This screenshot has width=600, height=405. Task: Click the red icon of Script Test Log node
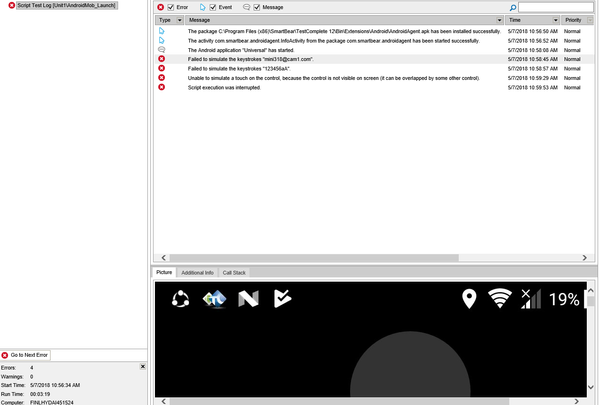(x=12, y=5)
